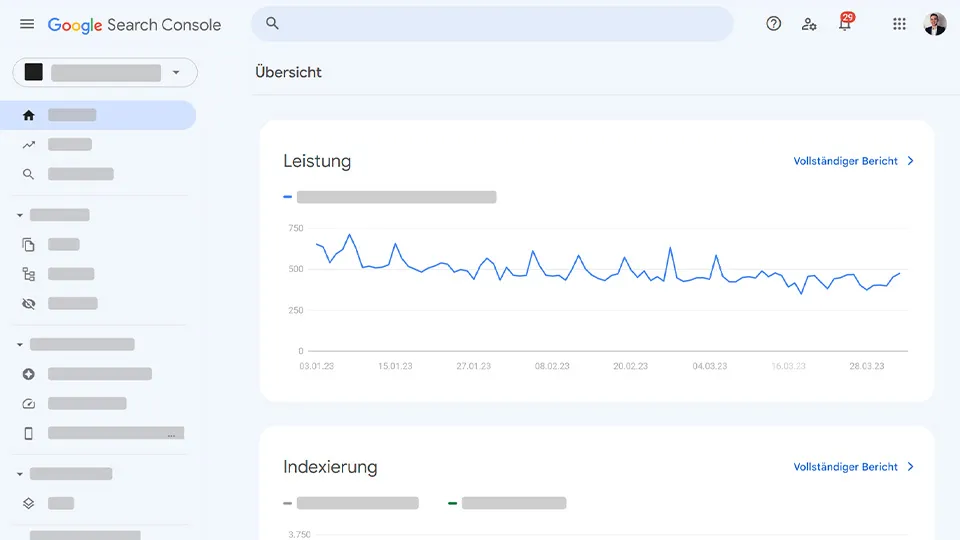Screen dimensions: 960x540
Task: Select the home overview sidebar item
Action: (98, 115)
